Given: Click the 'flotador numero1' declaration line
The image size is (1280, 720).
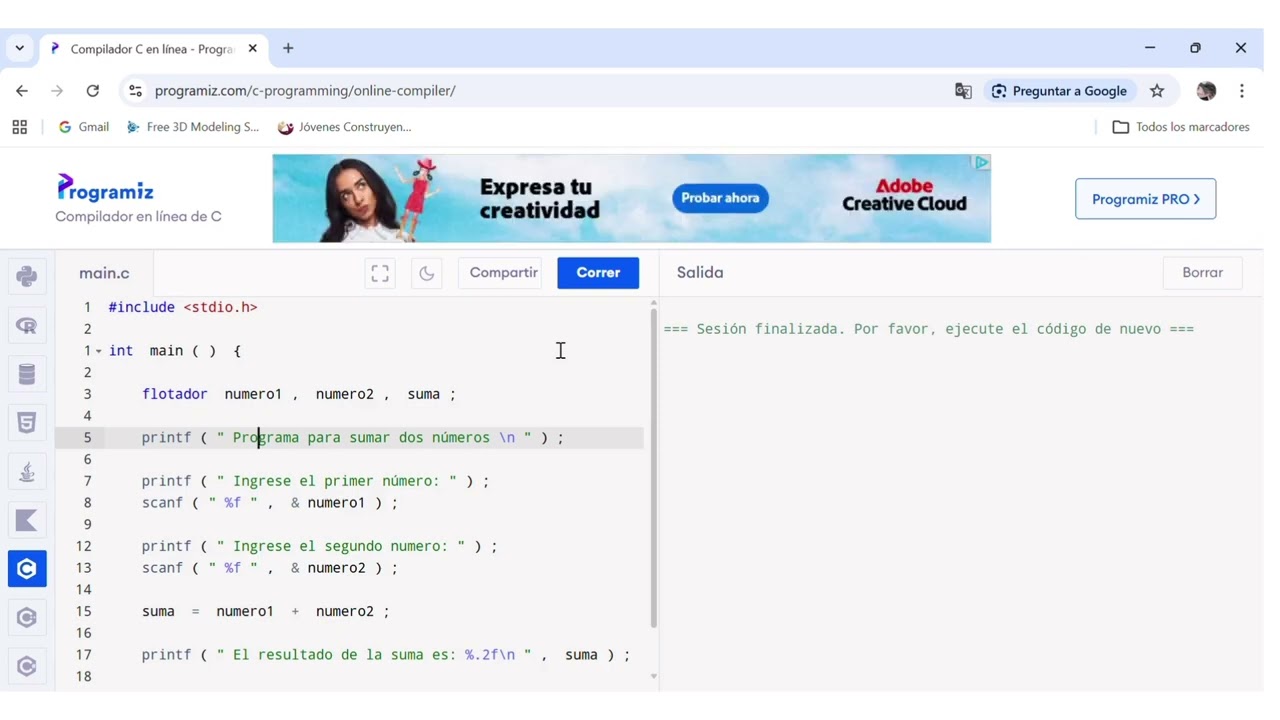Looking at the screenshot, I should pyautogui.click(x=299, y=394).
